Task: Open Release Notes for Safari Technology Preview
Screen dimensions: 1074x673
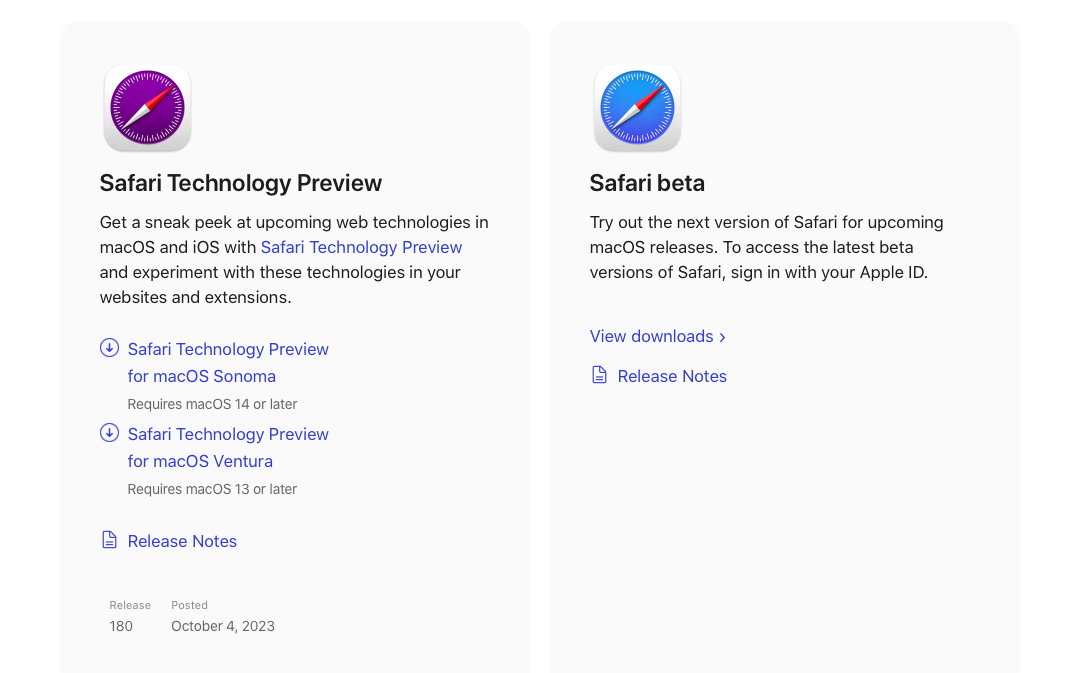Action: (x=182, y=541)
